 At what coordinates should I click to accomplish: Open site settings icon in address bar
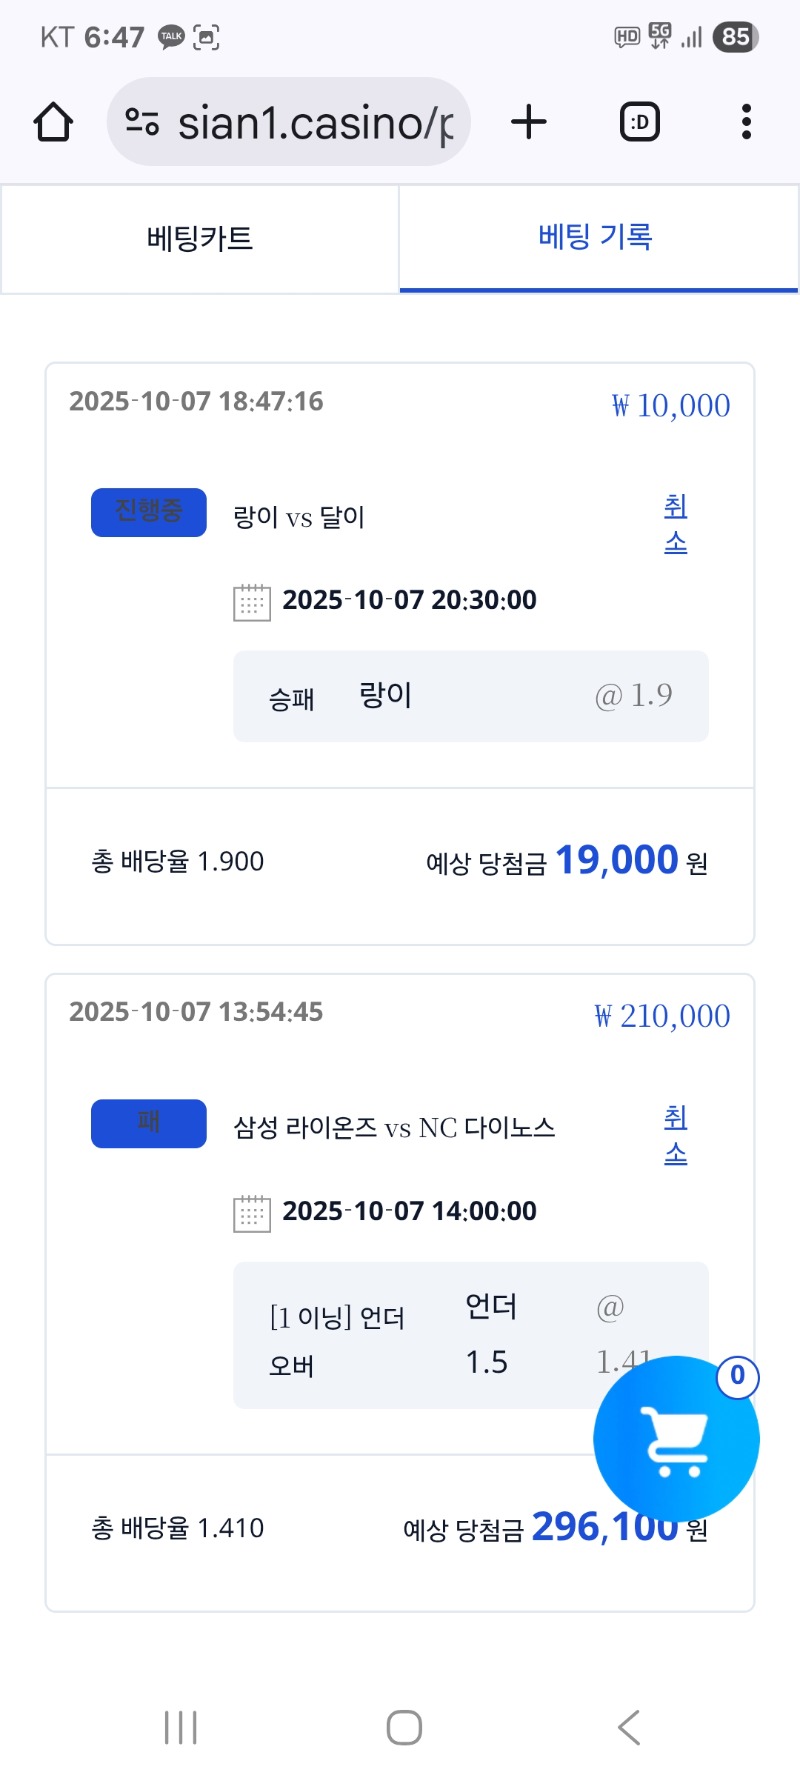click(142, 123)
